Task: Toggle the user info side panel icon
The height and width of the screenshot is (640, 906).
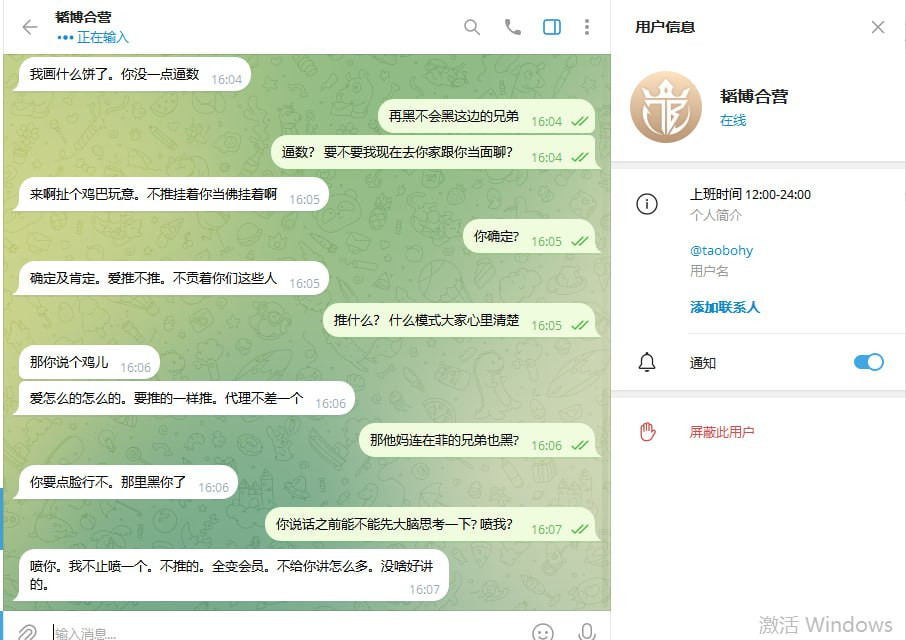Action: pyautogui.click(x=552, y=27)
